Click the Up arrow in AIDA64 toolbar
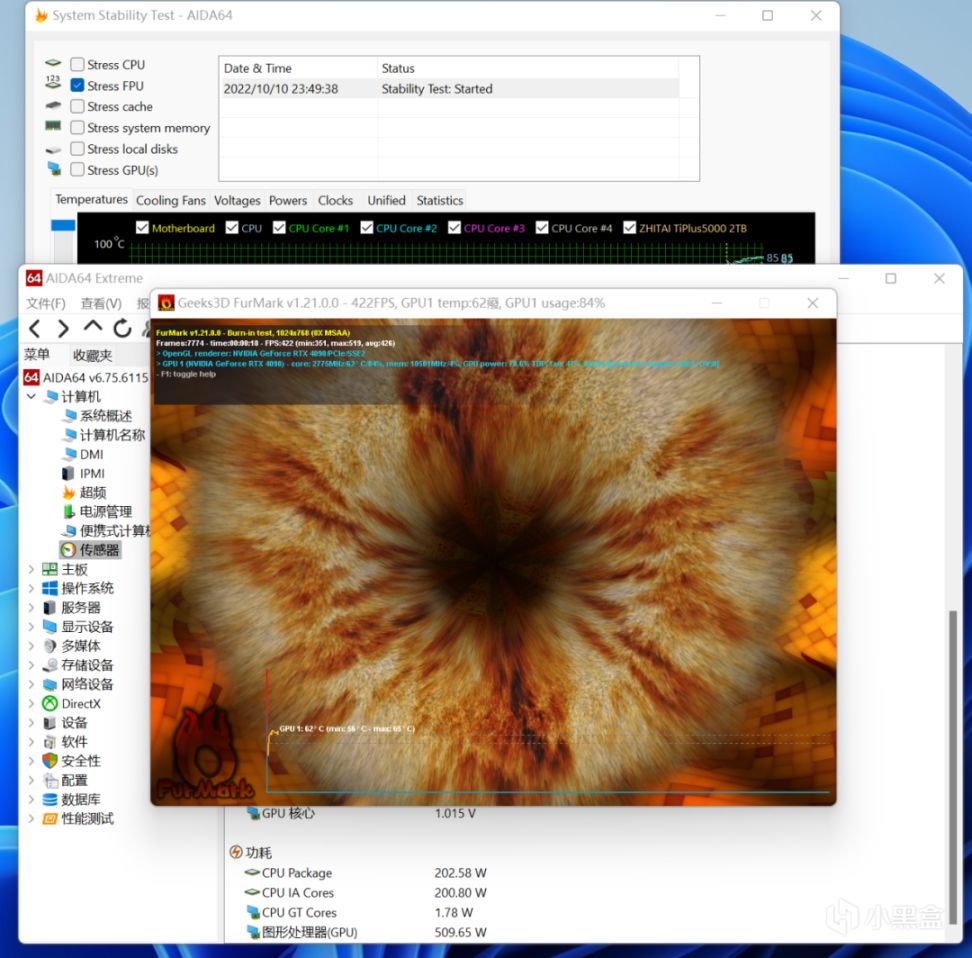 (x=93, y=327)
